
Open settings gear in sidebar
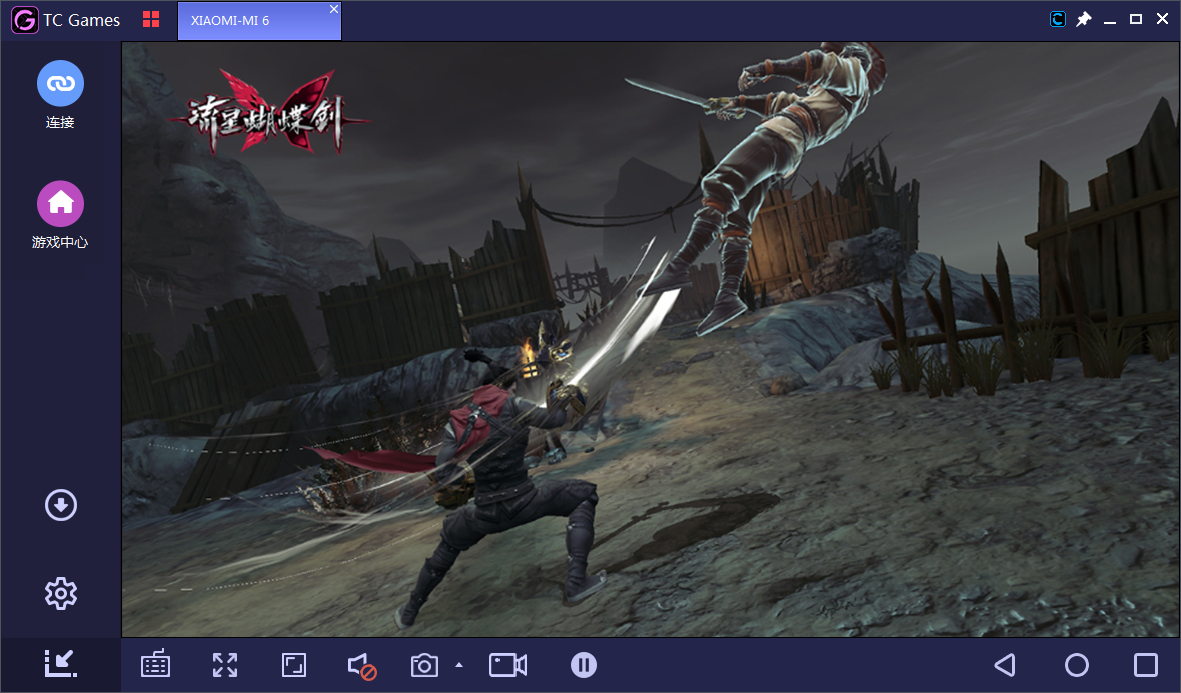61,594
